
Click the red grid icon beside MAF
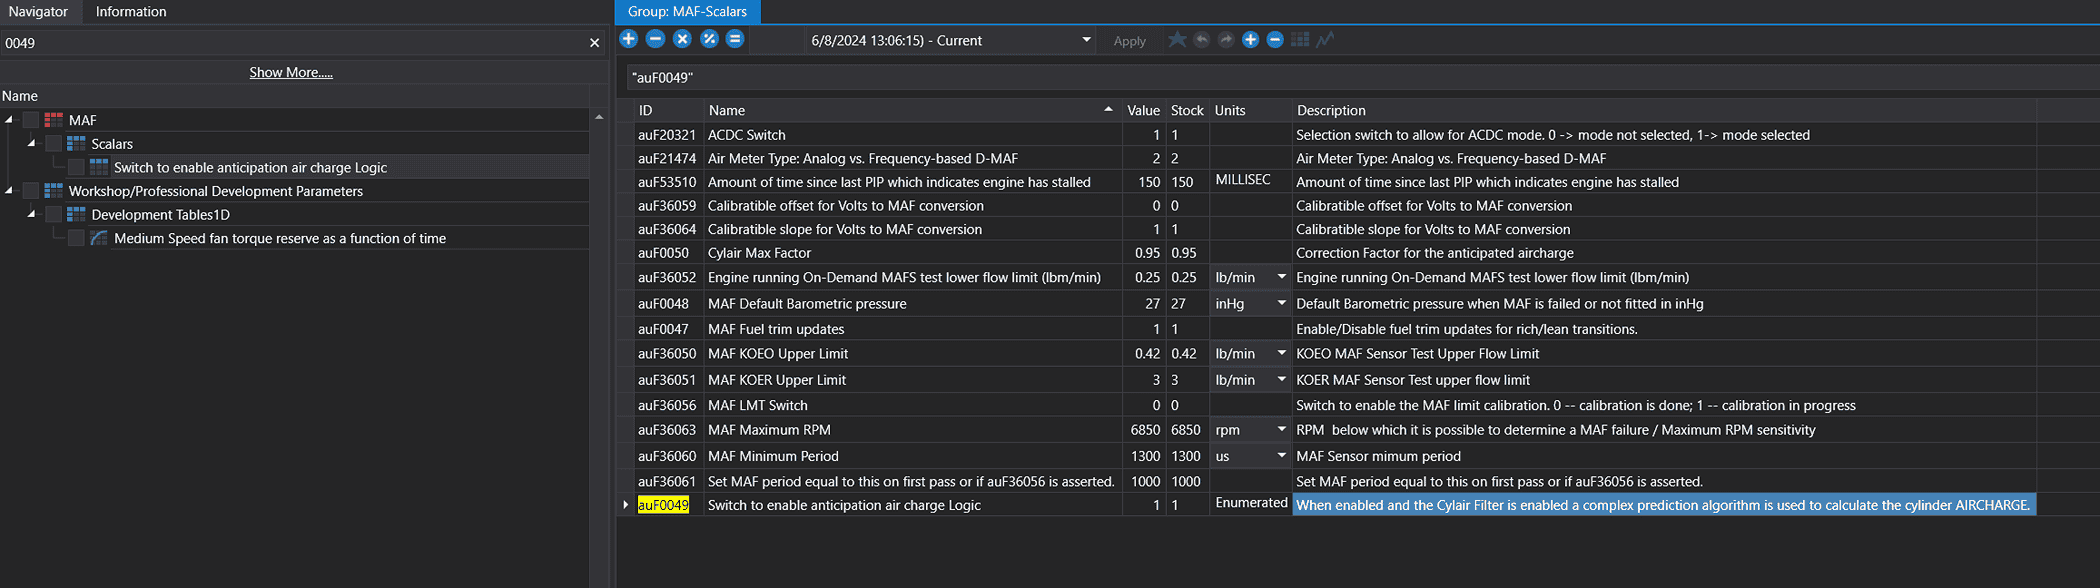pyautogui.click(x=54, y=120)
